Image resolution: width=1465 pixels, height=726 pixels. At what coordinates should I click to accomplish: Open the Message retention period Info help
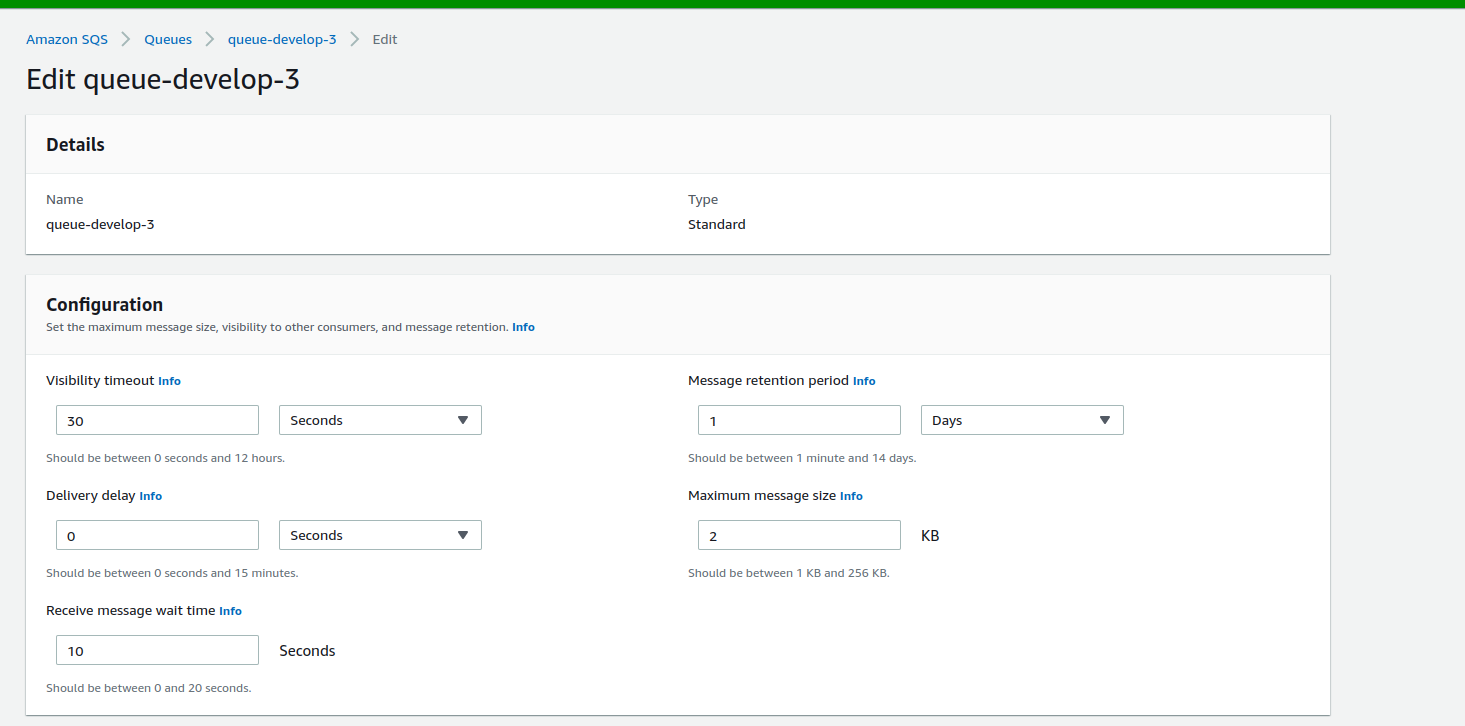pos(864,381)
